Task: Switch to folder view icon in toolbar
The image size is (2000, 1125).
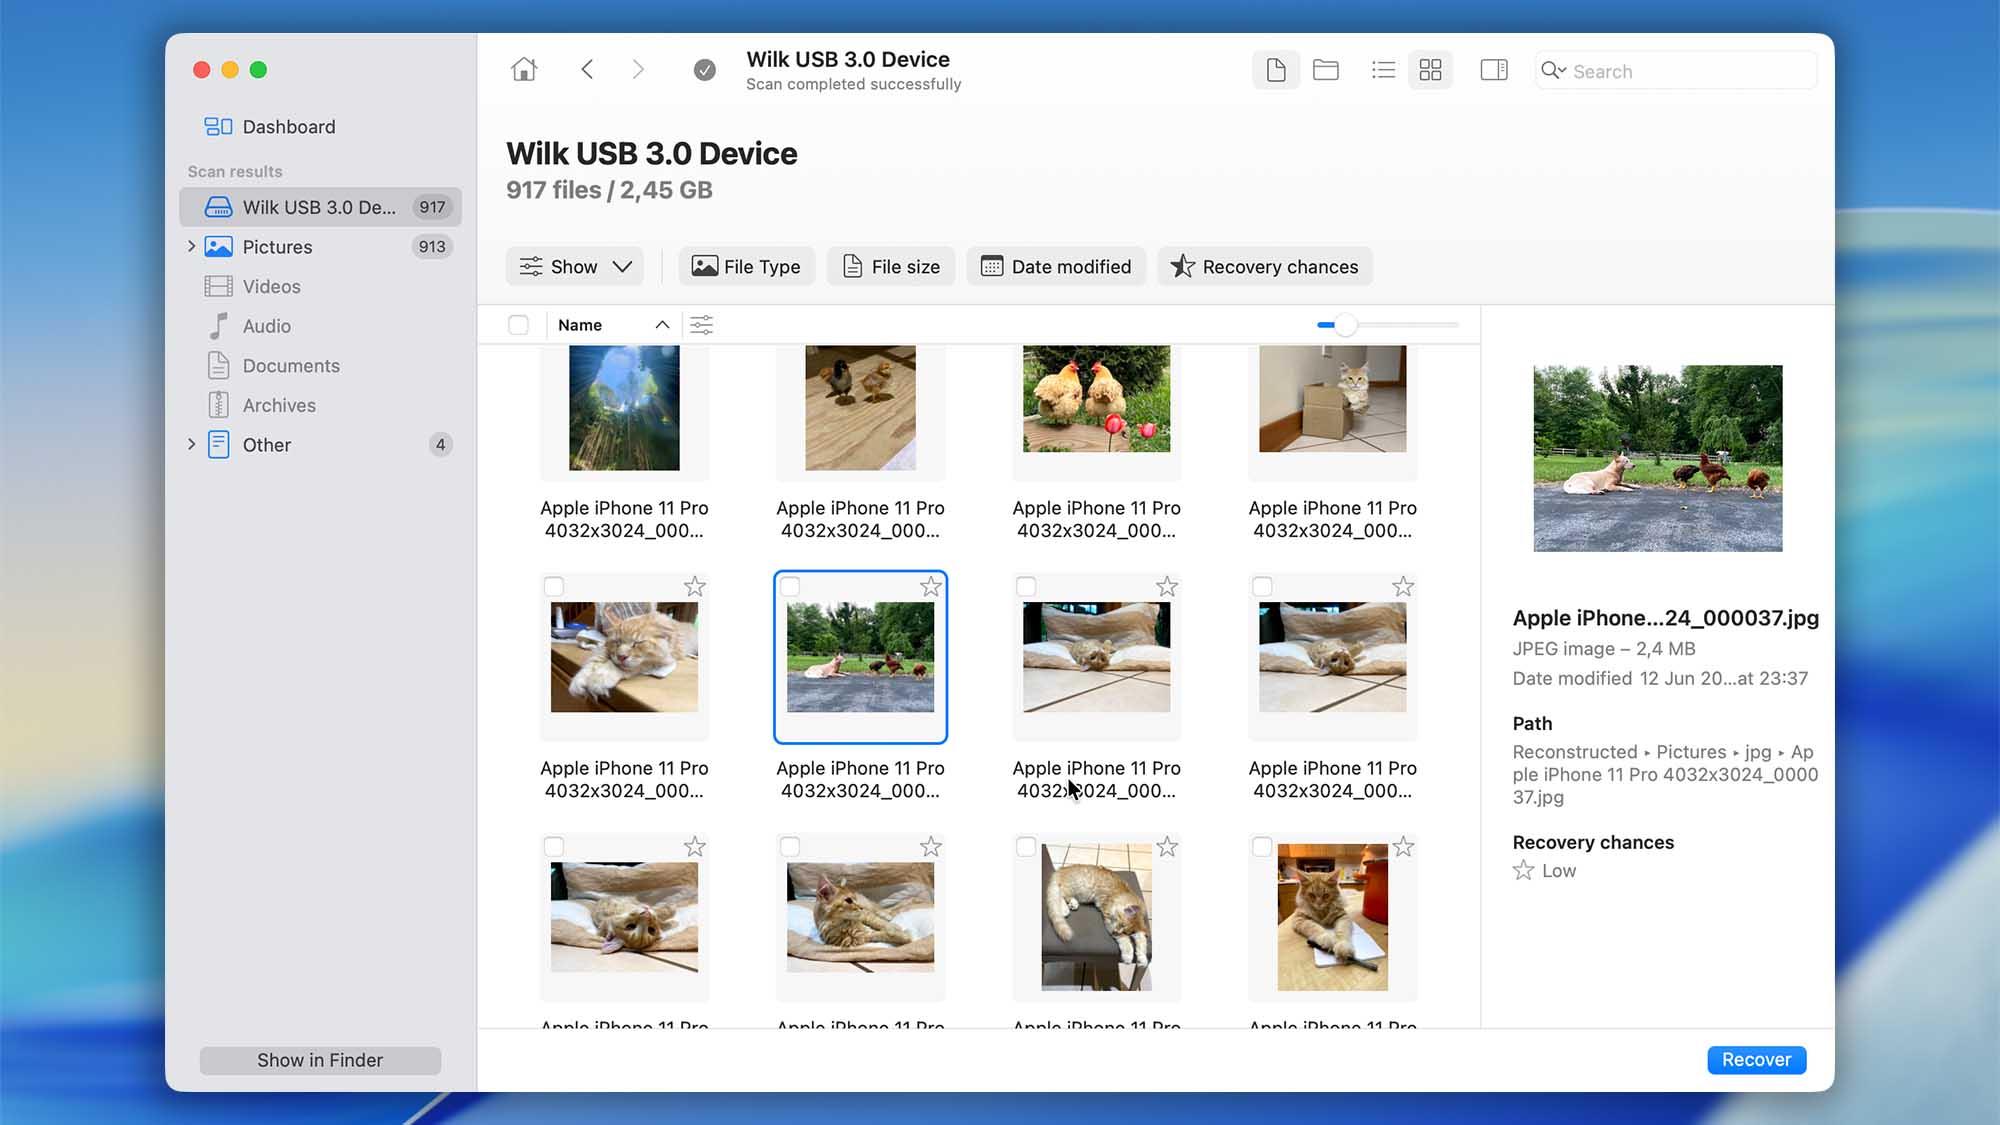Action: 1326,70
